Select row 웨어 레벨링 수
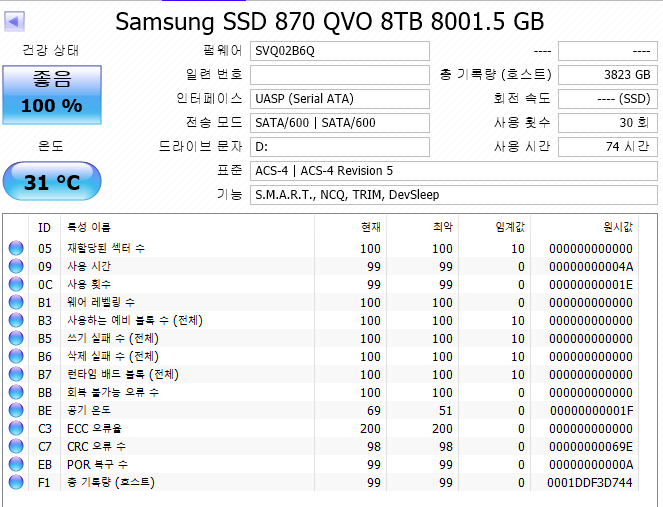663x507 pixels. (x=321, y=302)
